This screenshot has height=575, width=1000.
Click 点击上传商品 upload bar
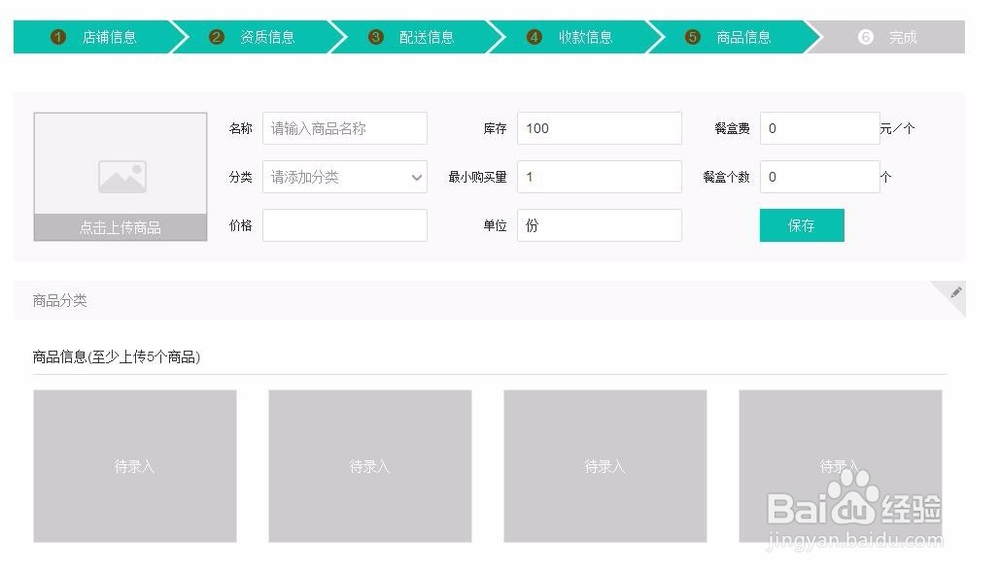tap(121, 228)
